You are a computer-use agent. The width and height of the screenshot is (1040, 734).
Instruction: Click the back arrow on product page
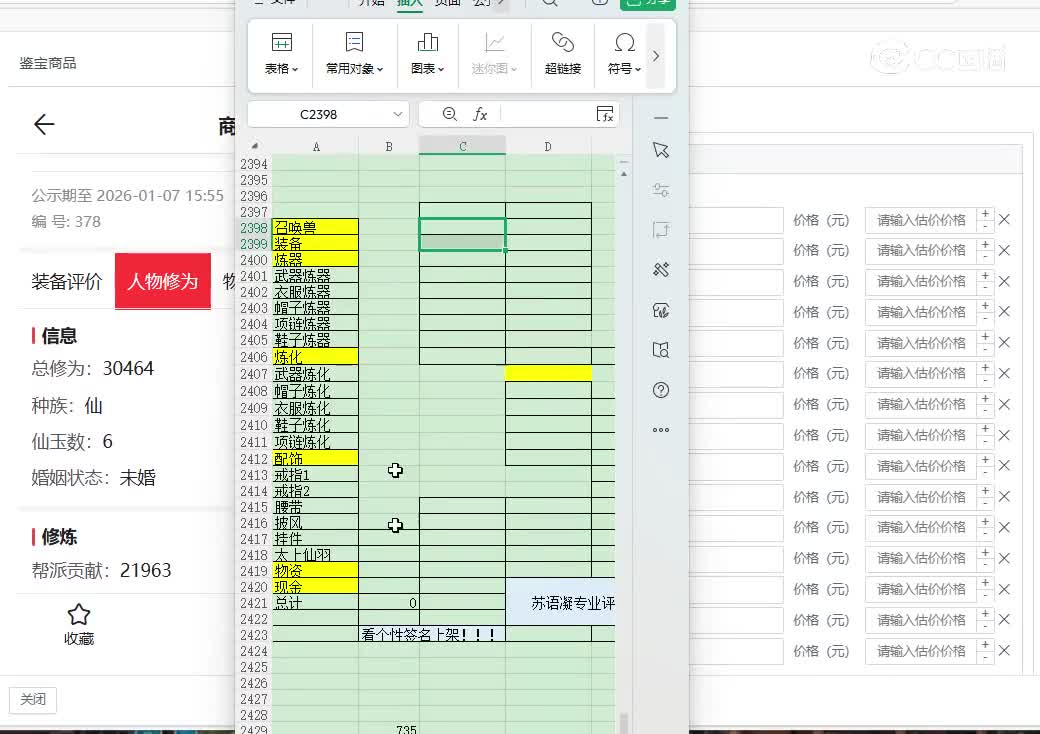point(44,124)
